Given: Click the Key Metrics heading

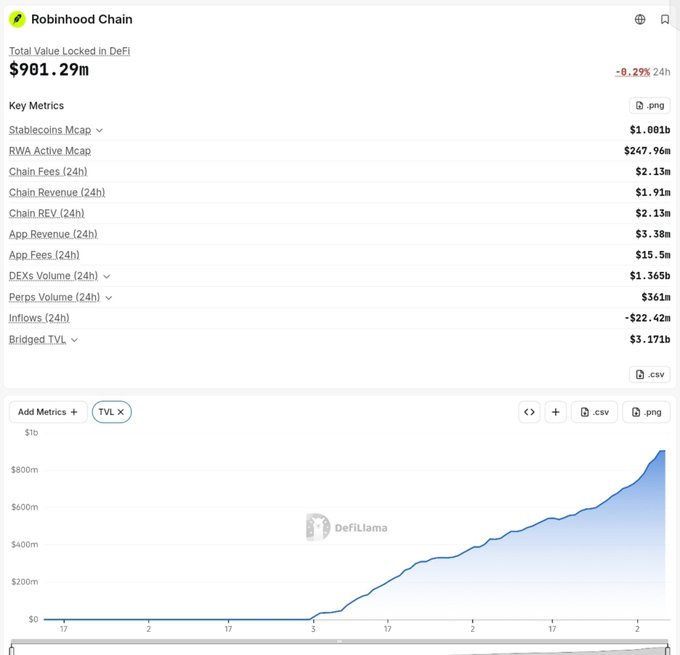Looking at the screenshot, I should pos(36,105).
